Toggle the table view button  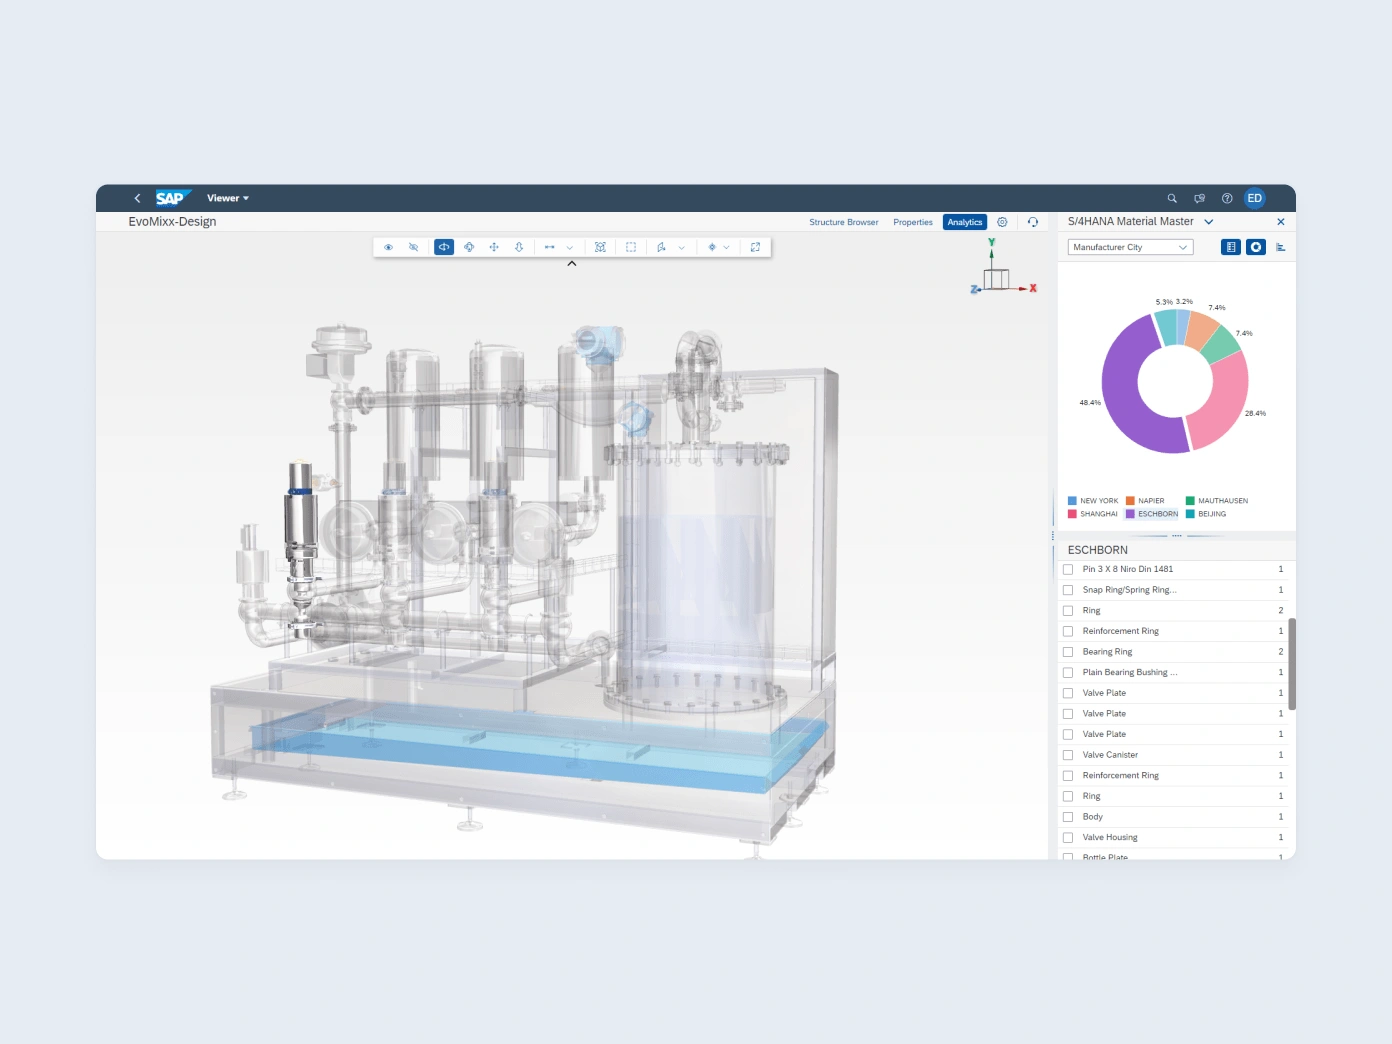(1231, 247)
